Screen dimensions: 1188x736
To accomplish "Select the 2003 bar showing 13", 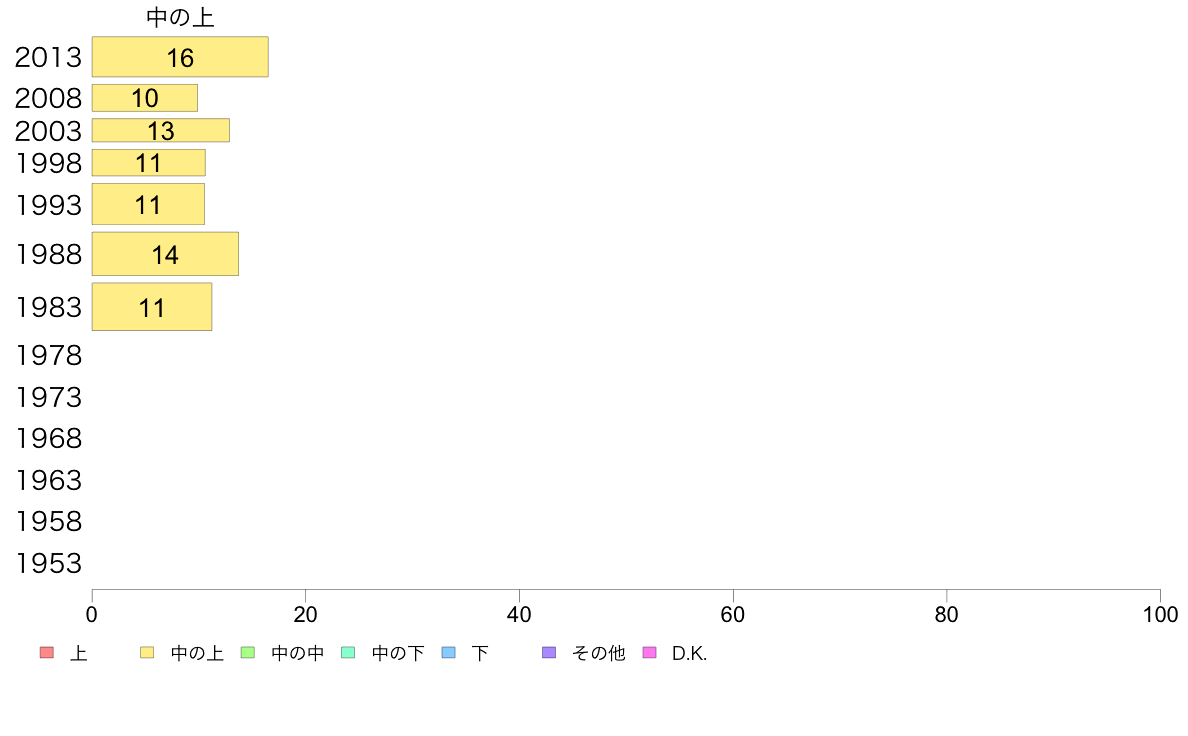I will click(x=161, y=130).
